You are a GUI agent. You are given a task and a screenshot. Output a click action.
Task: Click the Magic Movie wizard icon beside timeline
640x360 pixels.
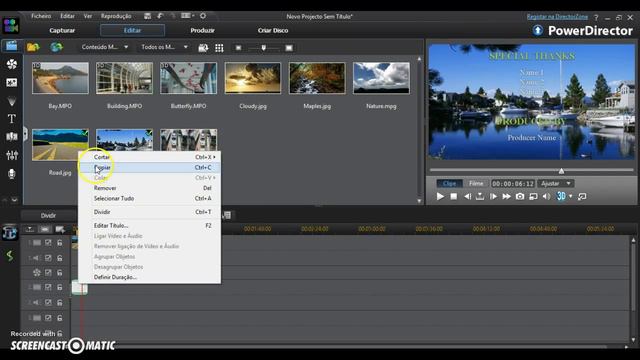[10, 232]
